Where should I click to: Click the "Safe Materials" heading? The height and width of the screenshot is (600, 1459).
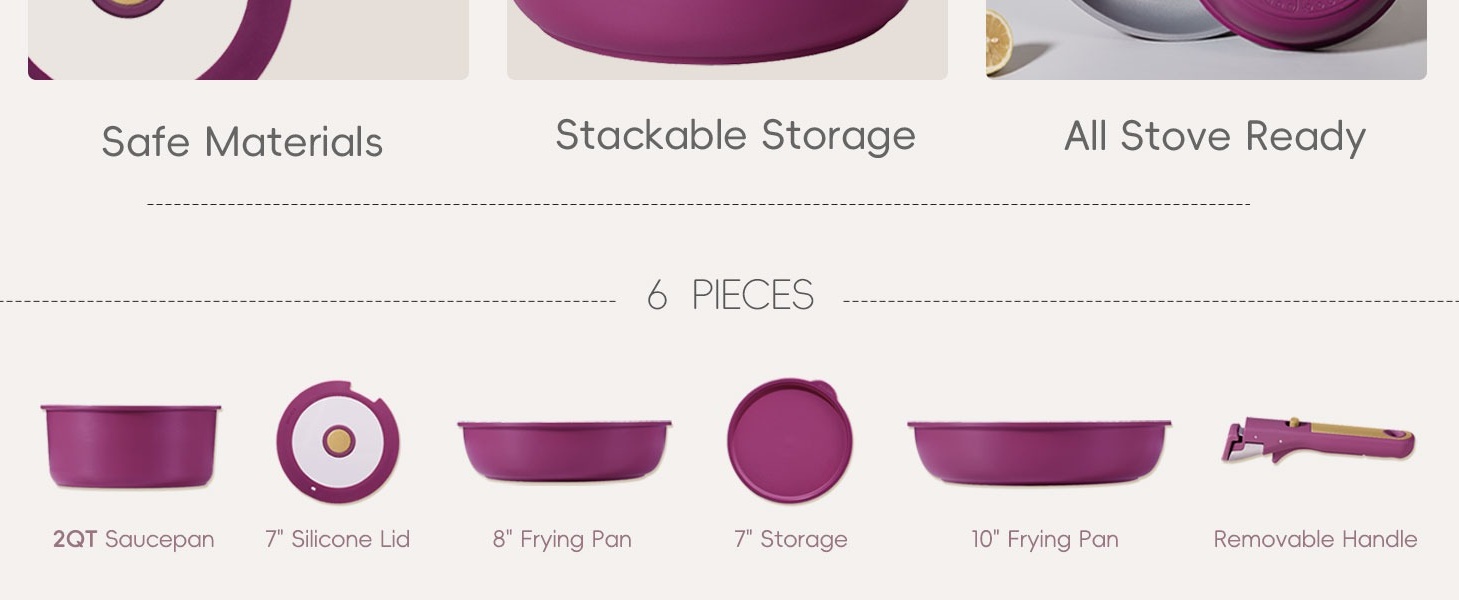click(x=242, y=142)
